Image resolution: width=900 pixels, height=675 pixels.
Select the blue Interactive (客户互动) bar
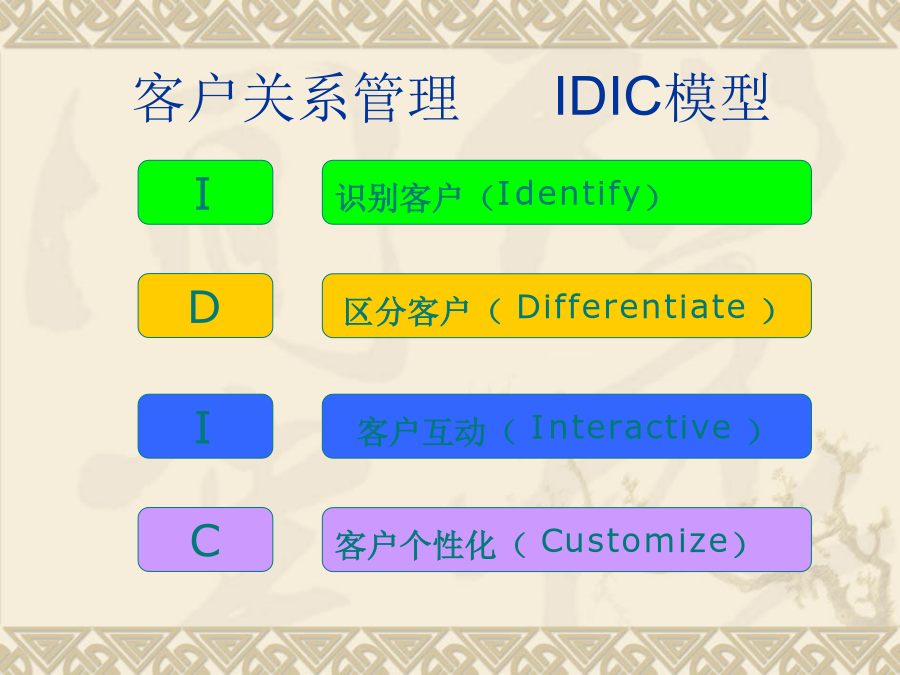coord(567,426)
